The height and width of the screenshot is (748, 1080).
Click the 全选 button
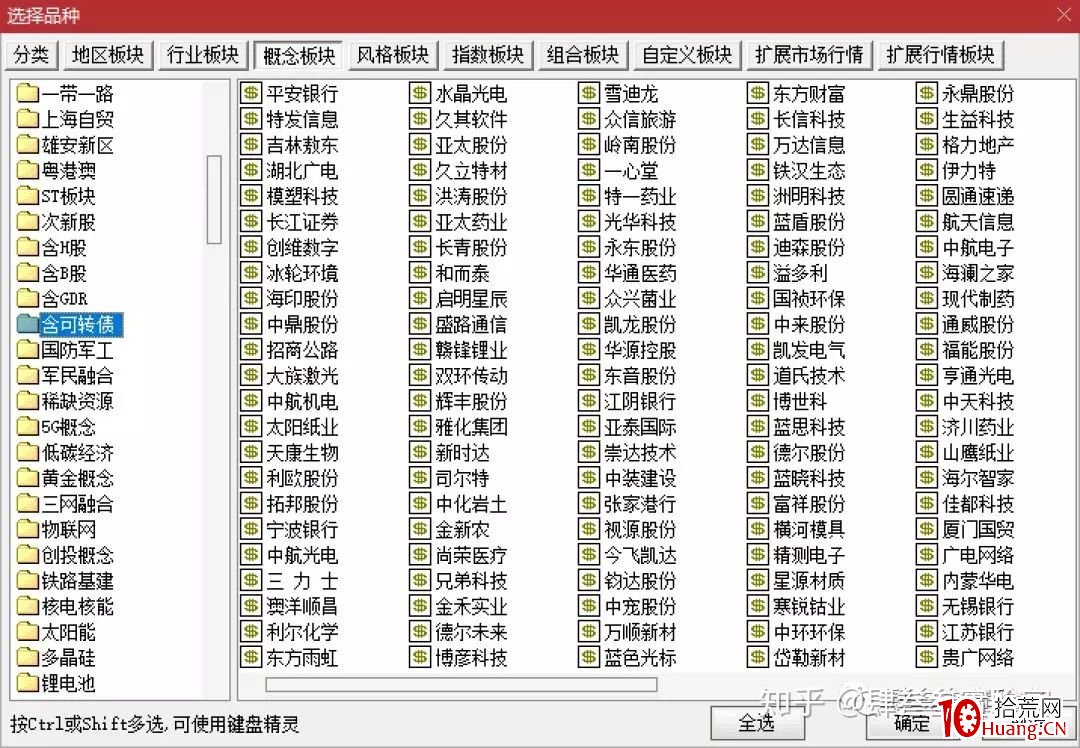pyautogui.click(x=756, y=723)
